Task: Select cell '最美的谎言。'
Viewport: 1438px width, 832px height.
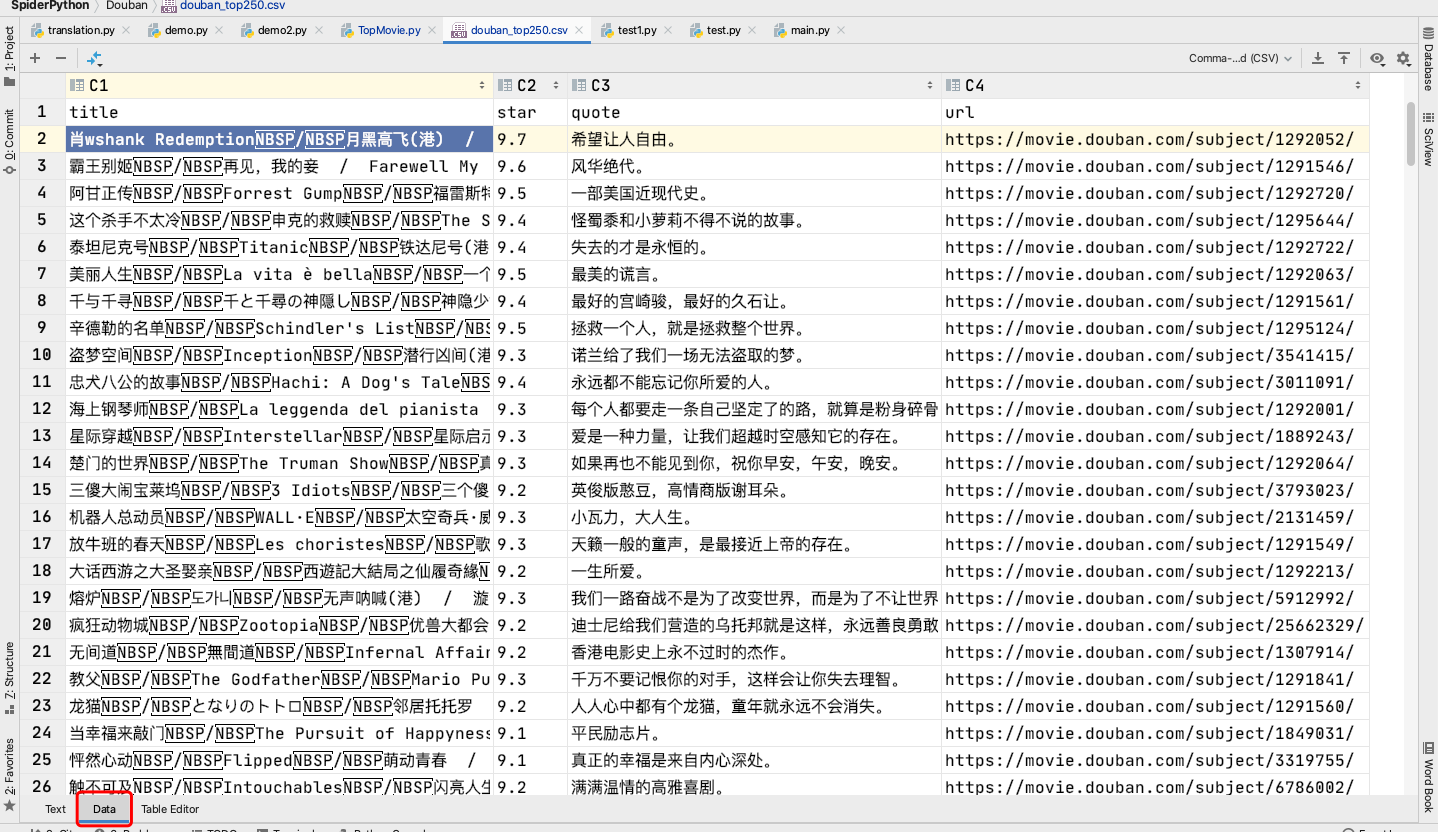Action: click(x=754, y=274)
